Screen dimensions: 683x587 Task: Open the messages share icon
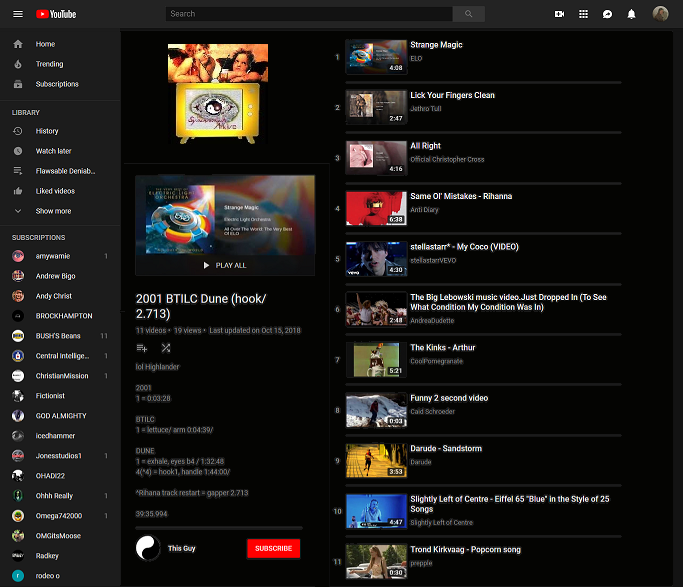(607, 14)
